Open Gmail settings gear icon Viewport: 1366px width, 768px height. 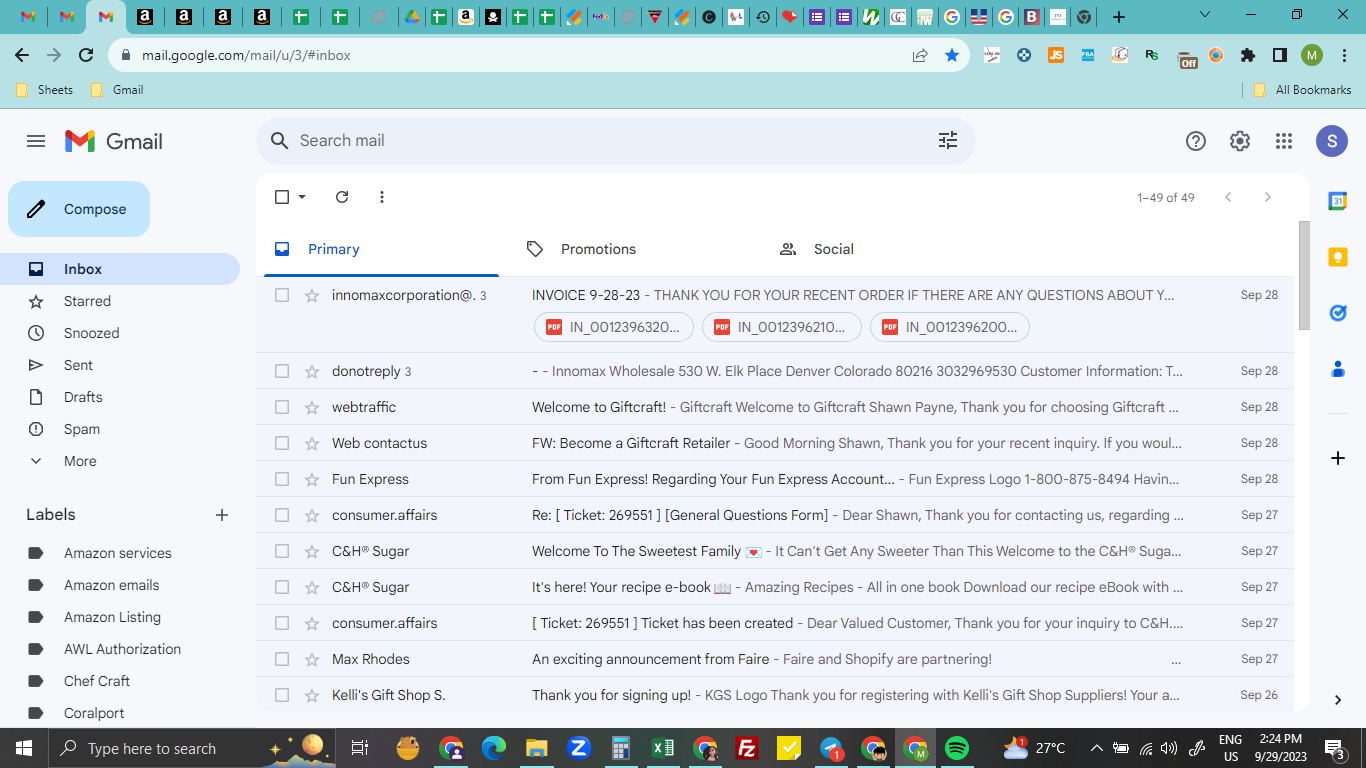coord(1240,141)
